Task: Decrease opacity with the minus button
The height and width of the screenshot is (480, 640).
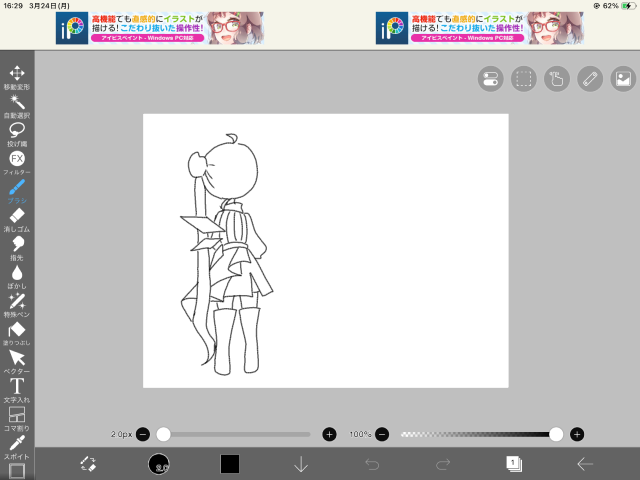Action: (x=382, y=434)
